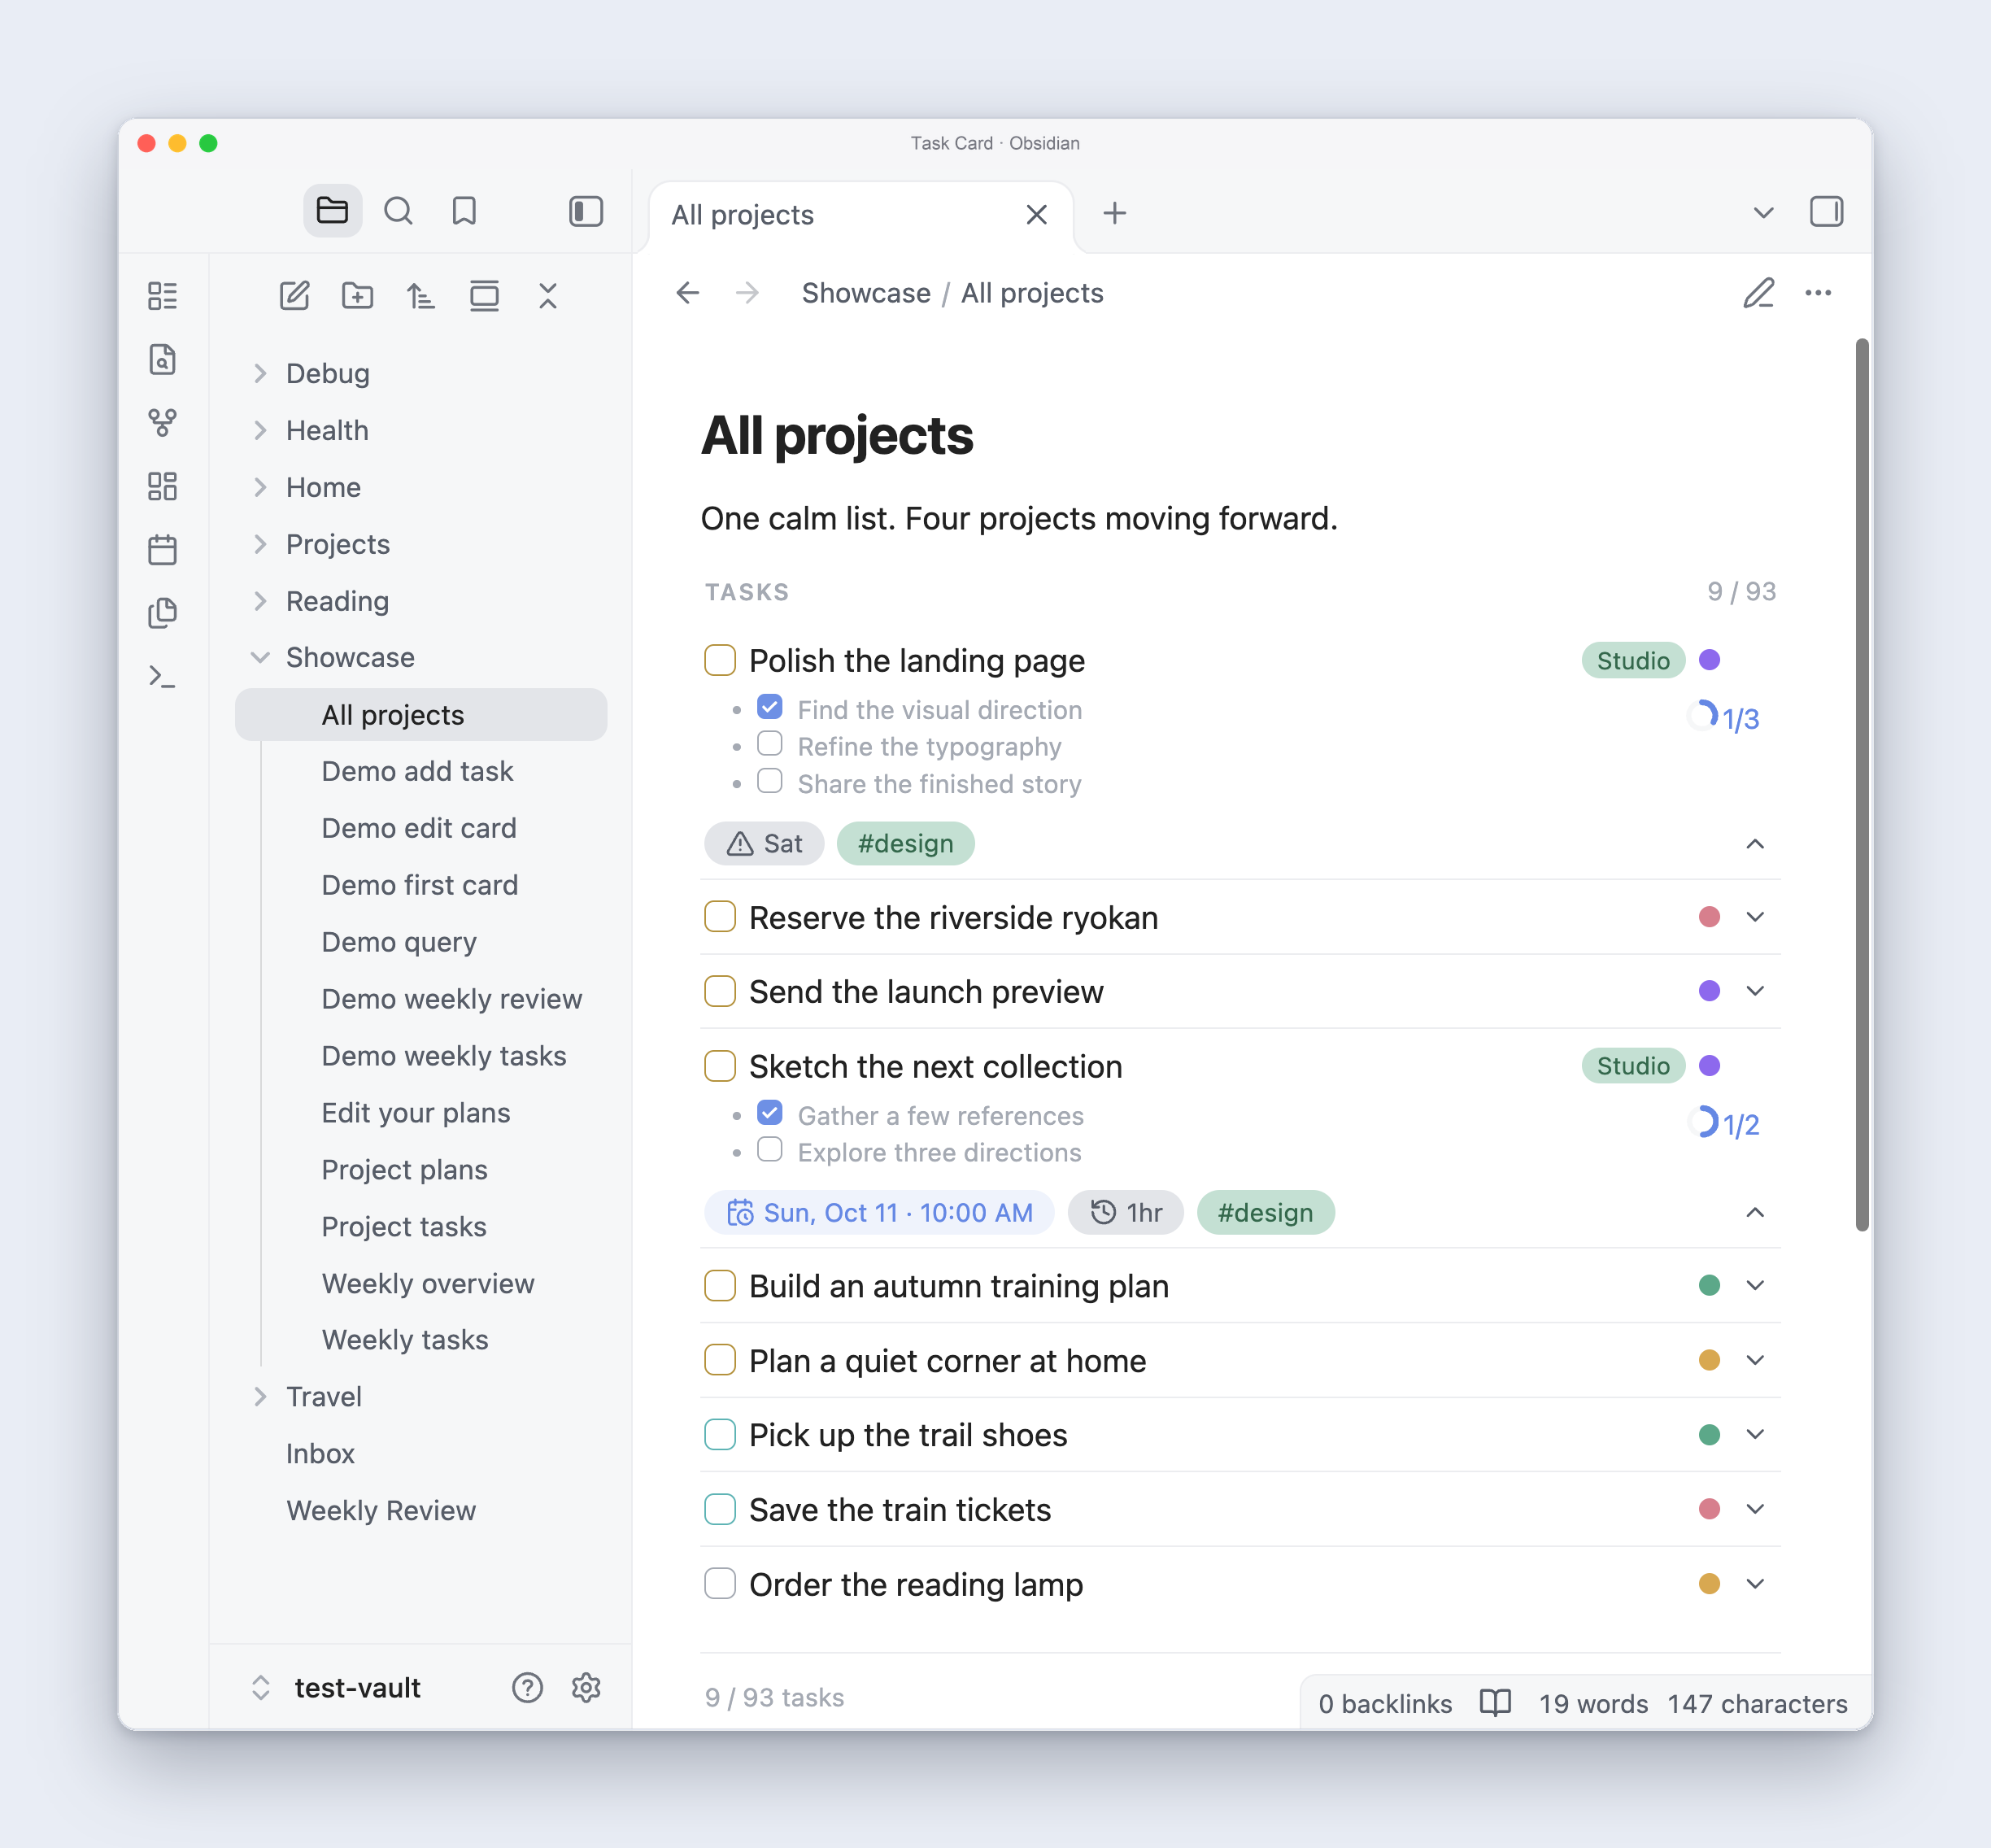Open the search magnifier icon
This screenshot has width=1991, height=1848.
pyautogui.click(x=398, y=211)
